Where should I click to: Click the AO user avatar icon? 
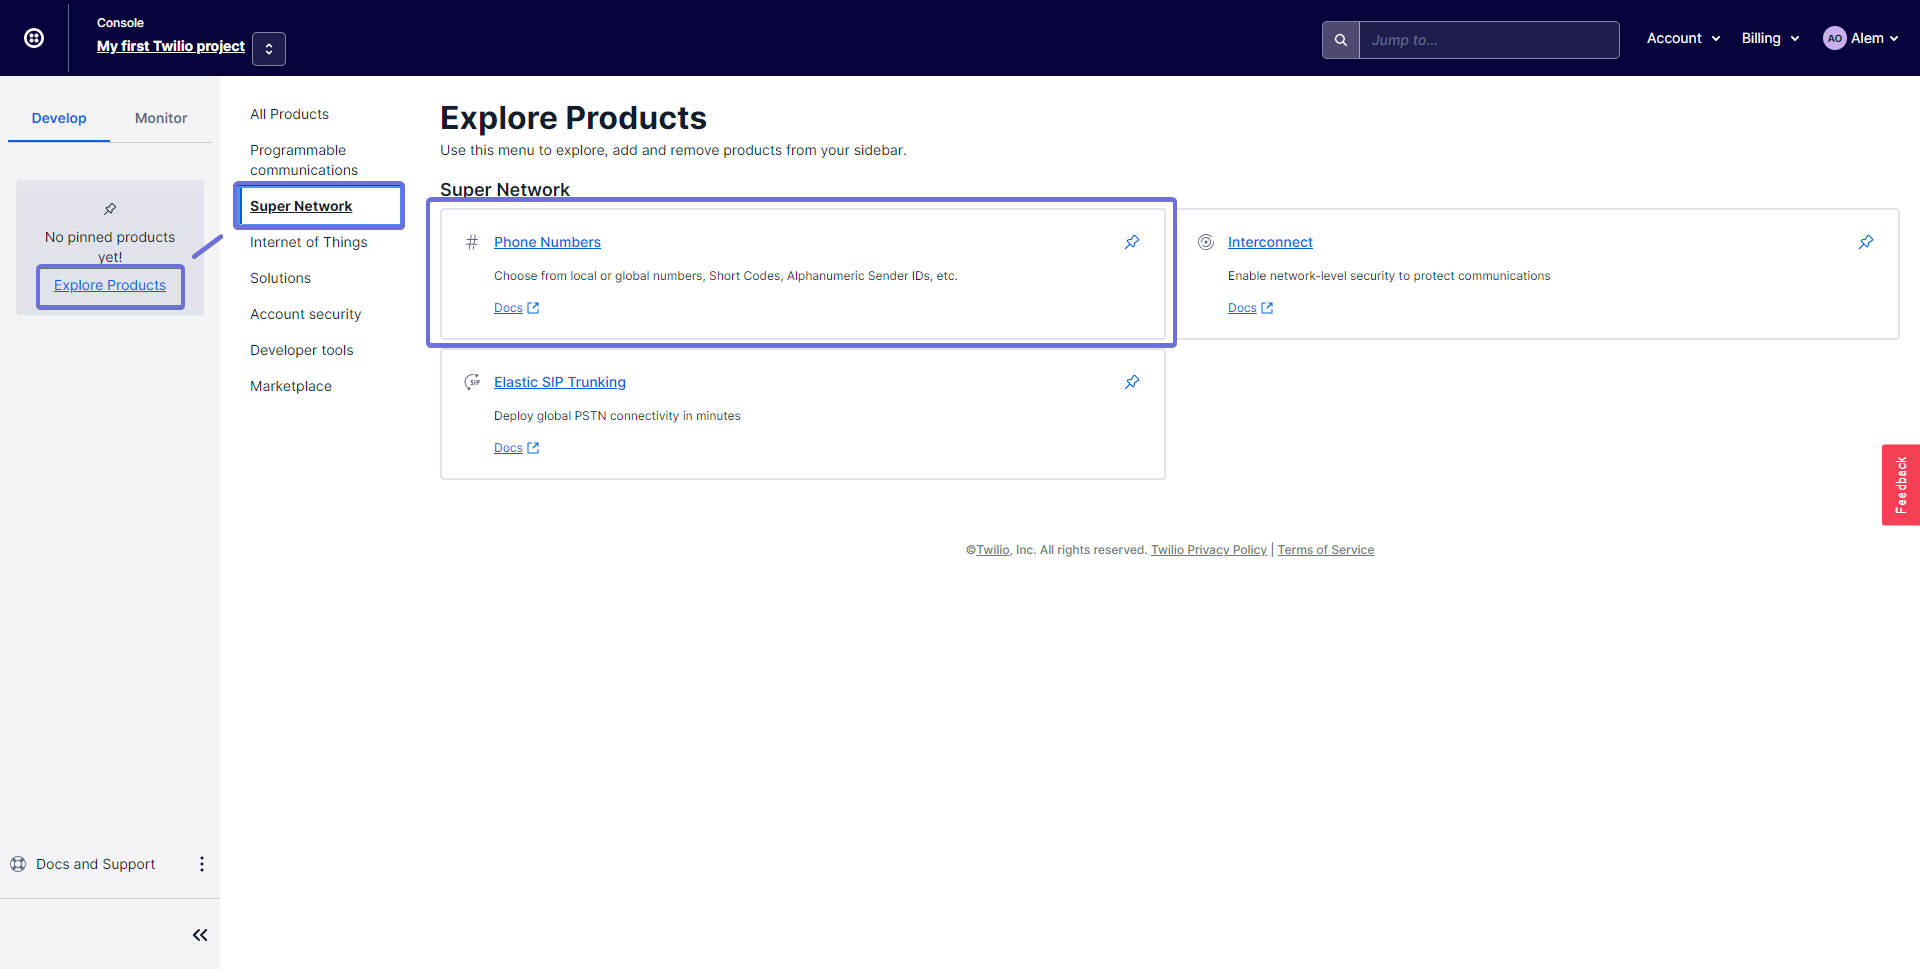[1835, 38]
